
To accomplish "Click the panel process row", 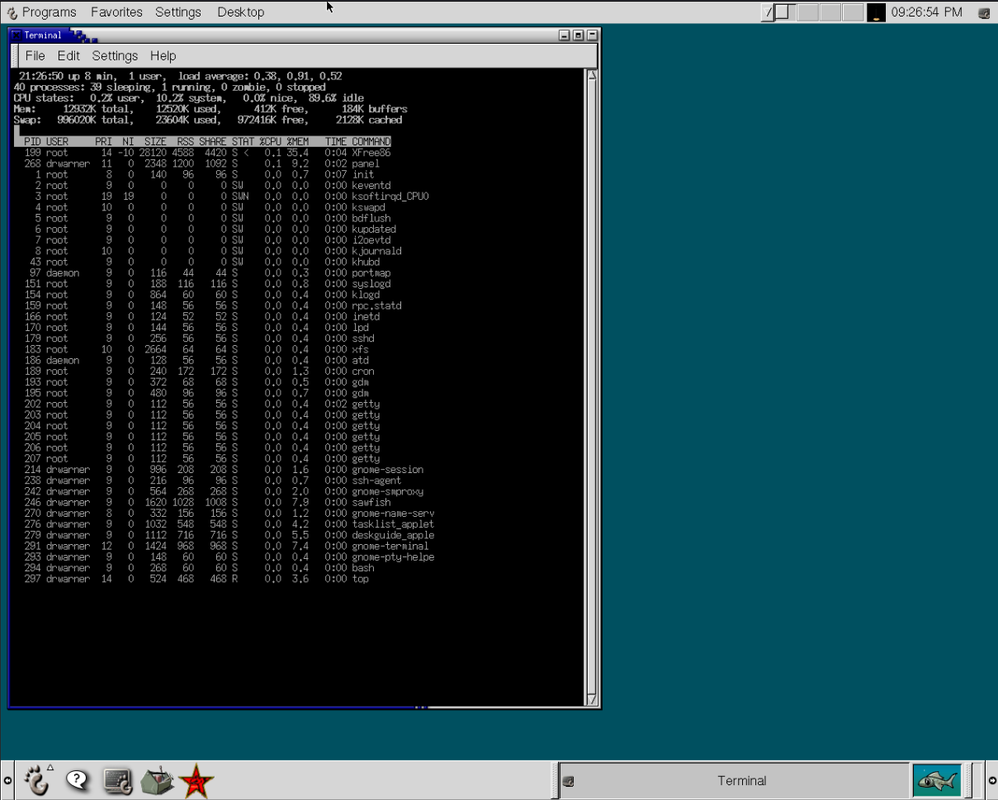I will 202,164.
